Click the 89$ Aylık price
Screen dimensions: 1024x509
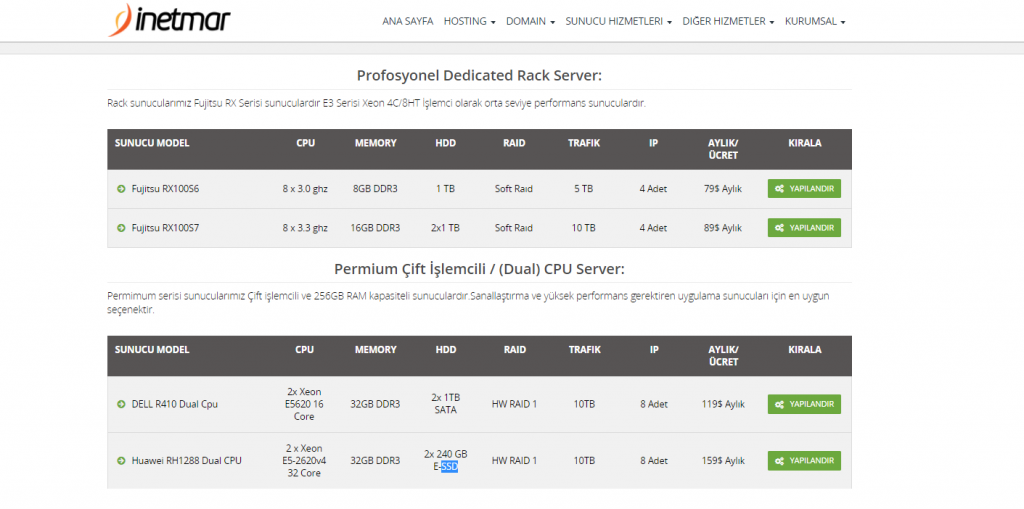[723, 228]
